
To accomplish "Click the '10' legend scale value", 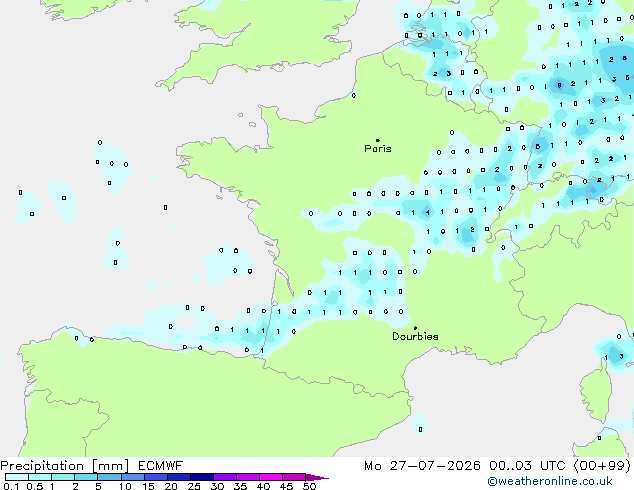I will (x=125, y=486).
